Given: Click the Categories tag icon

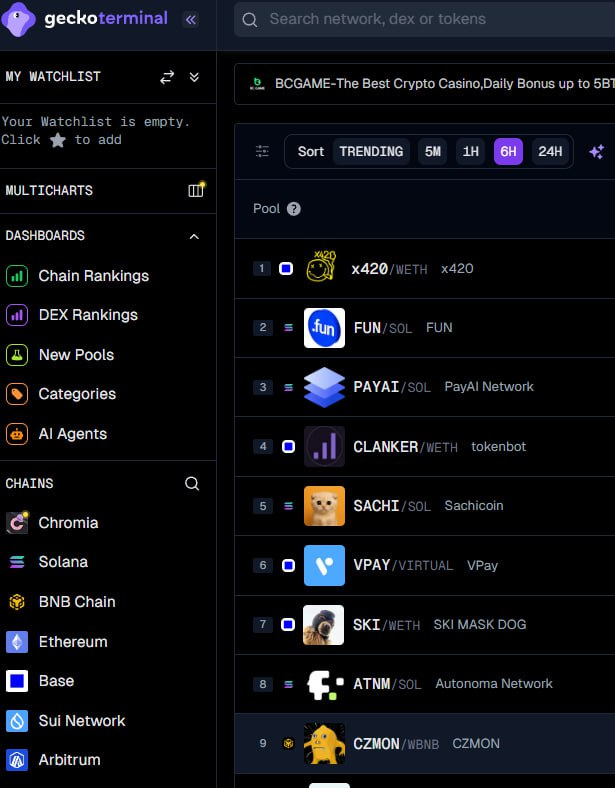Looking at the screenshot, I should click(x=17, y=394).
